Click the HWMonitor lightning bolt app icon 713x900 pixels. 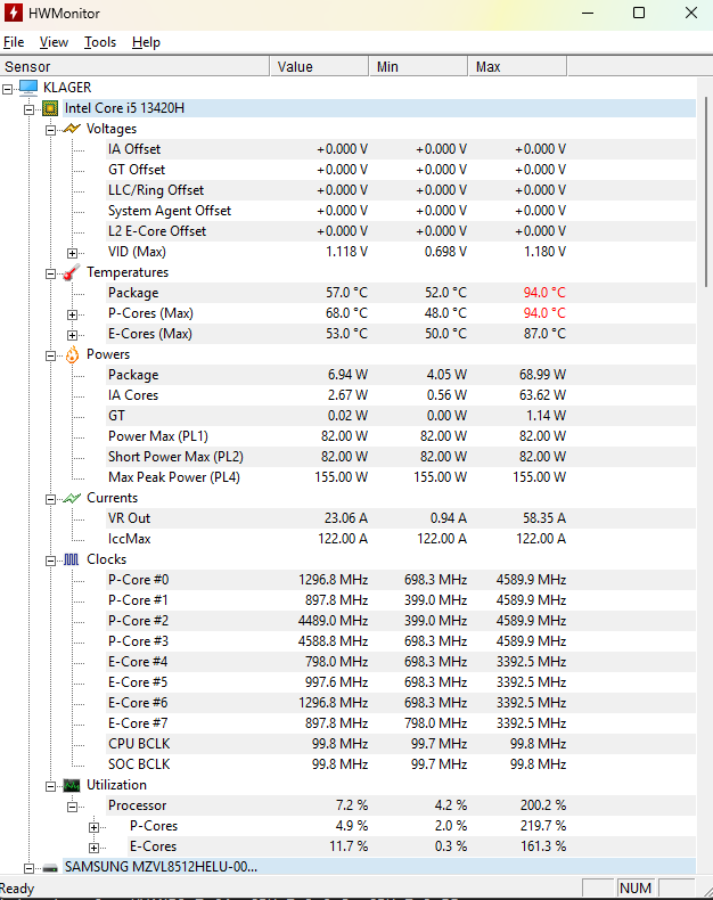coord(13,13)
